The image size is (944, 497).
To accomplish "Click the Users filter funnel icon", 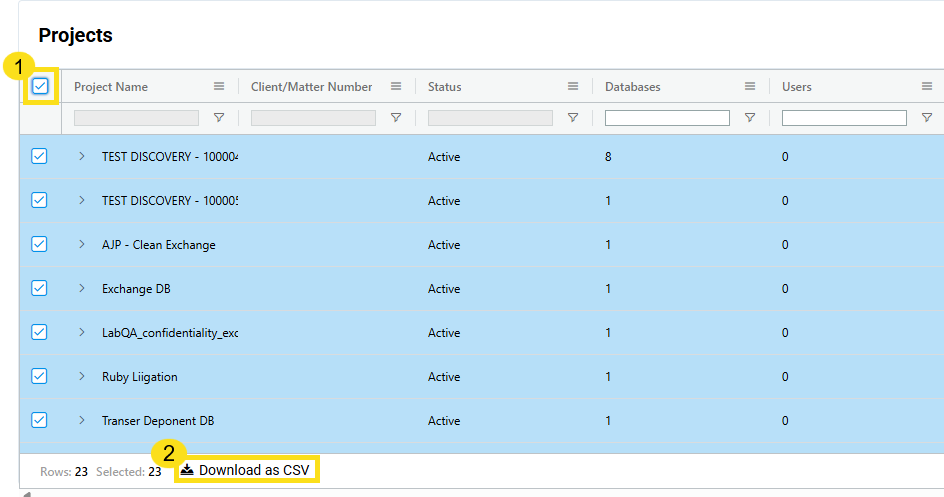I will point(927,118).
